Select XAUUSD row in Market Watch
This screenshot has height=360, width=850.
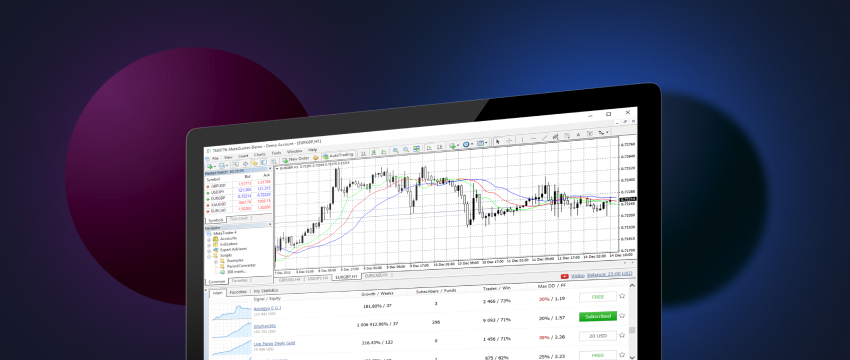point(239,202)
